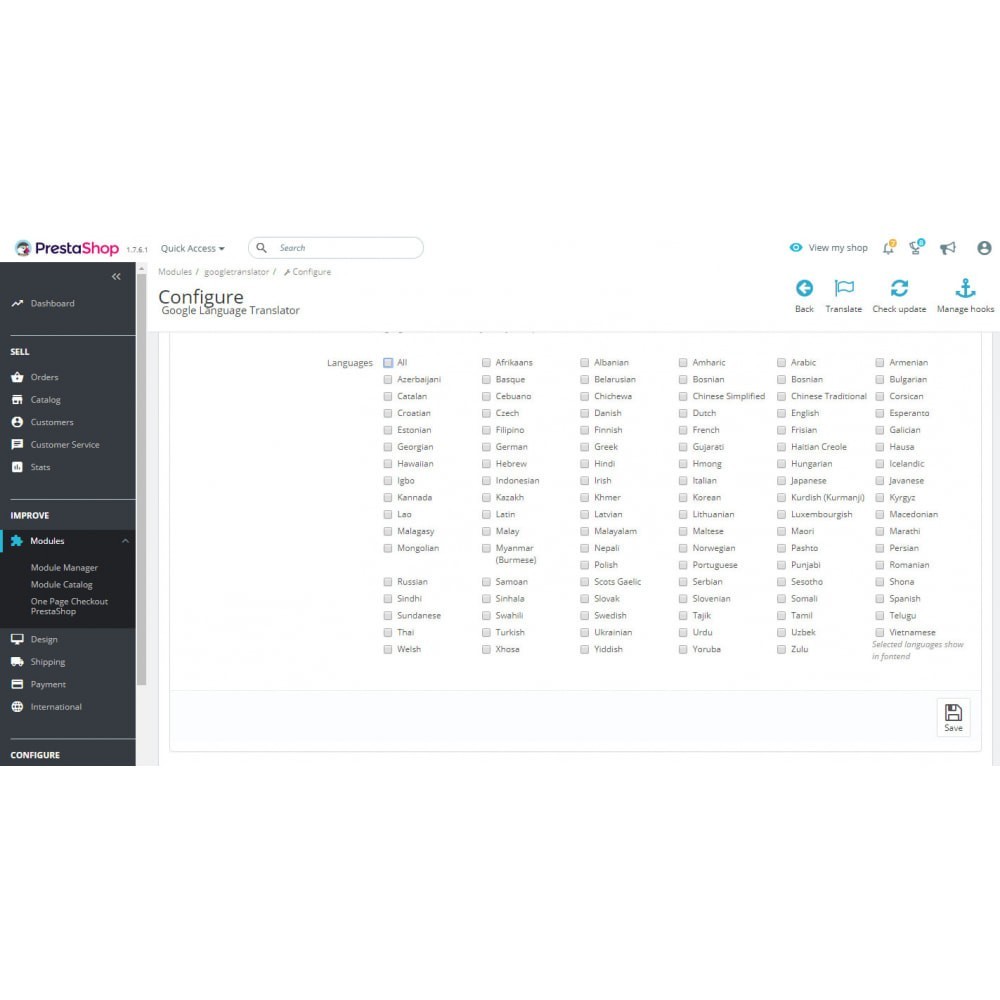Image resolution: width=1000 pixels, height=1000 pixels.
Task: Click the Dashboard trend icon
Action: pyautogui.click(x=17, y=304)
